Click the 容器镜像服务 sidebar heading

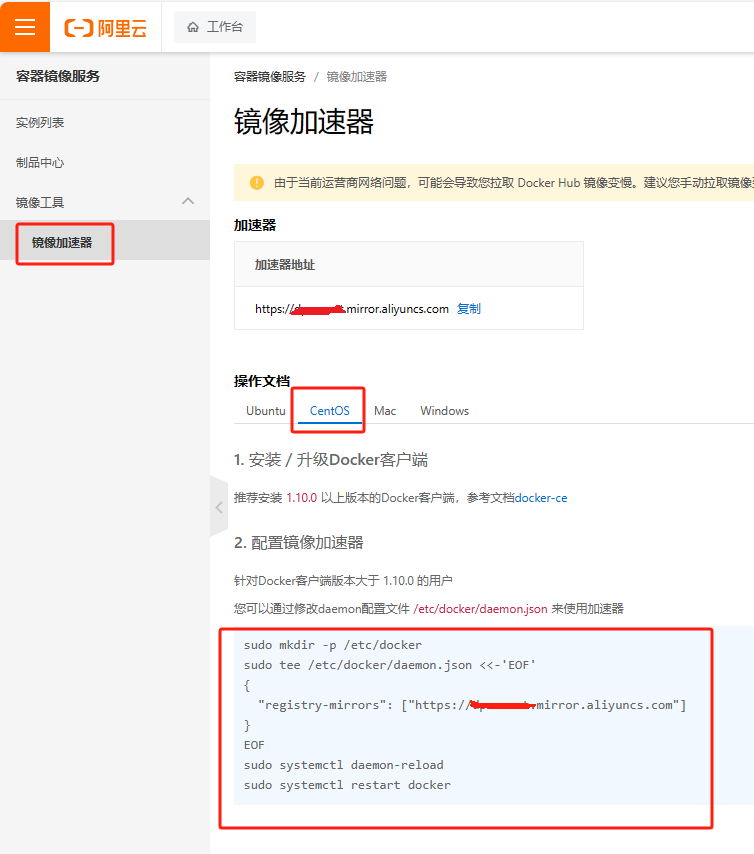pyautogui.click(x=58, y=76)
